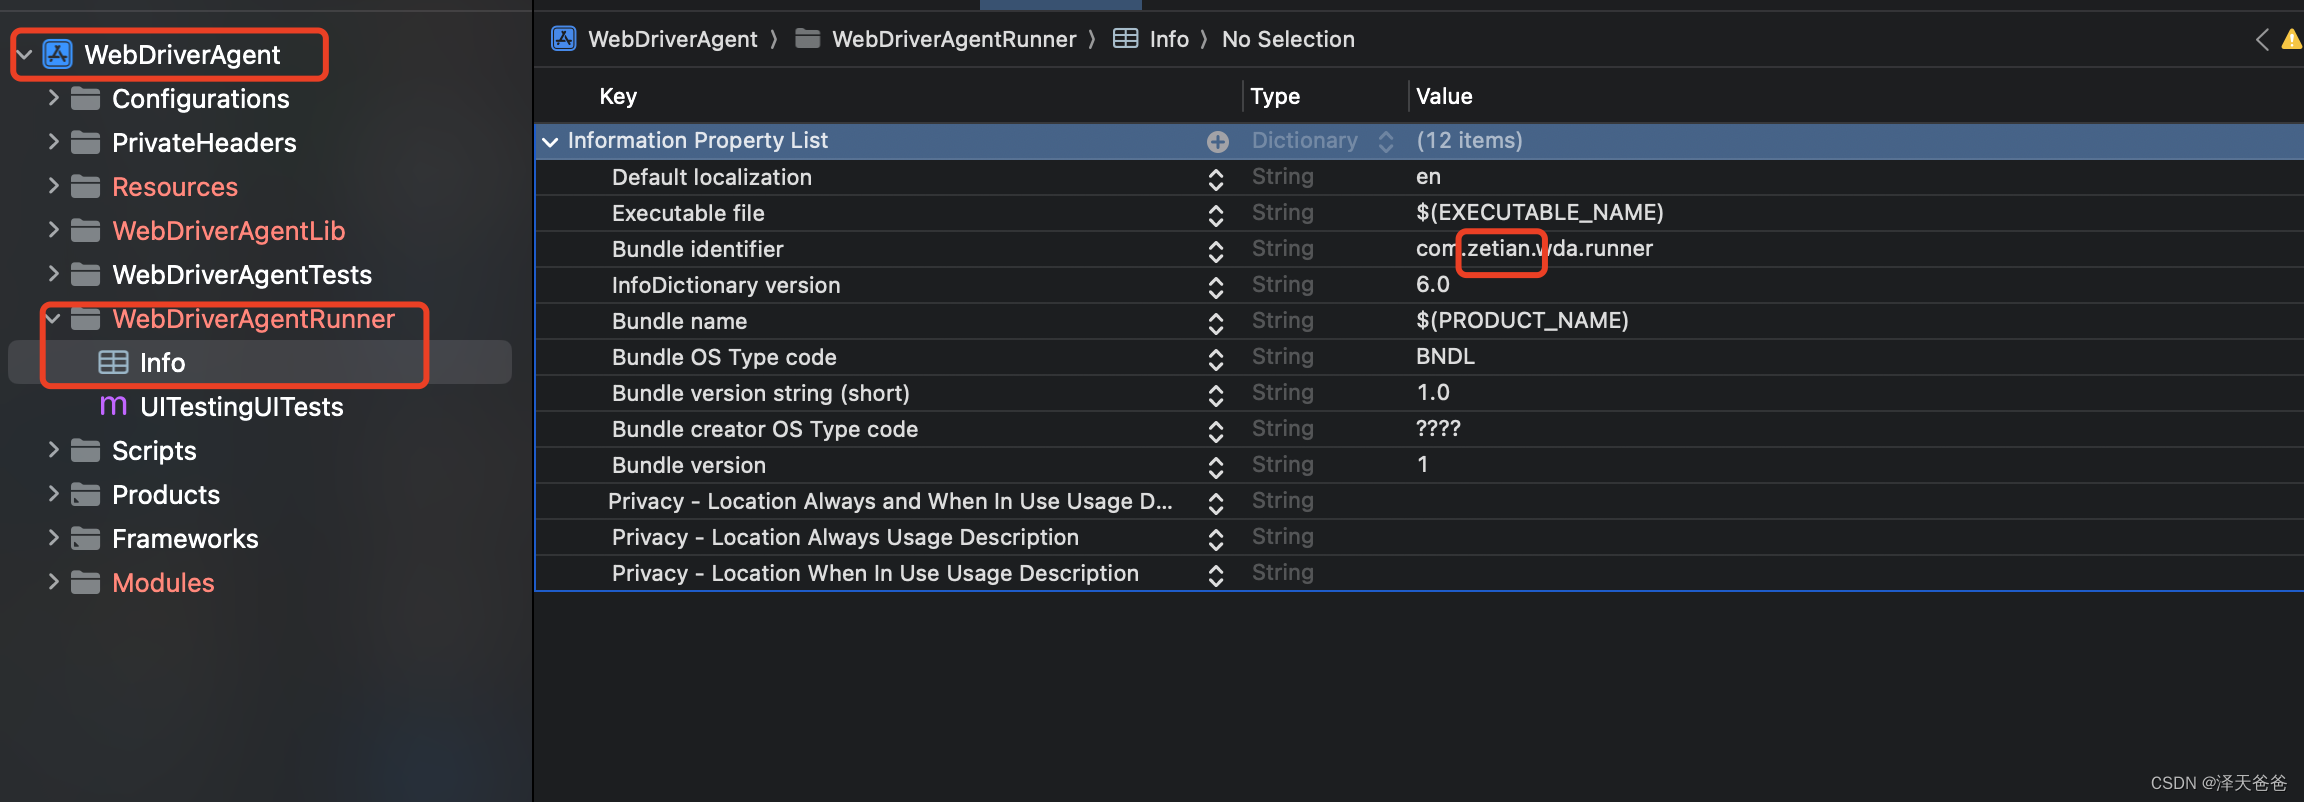Expand the Frameworks group

54,537
